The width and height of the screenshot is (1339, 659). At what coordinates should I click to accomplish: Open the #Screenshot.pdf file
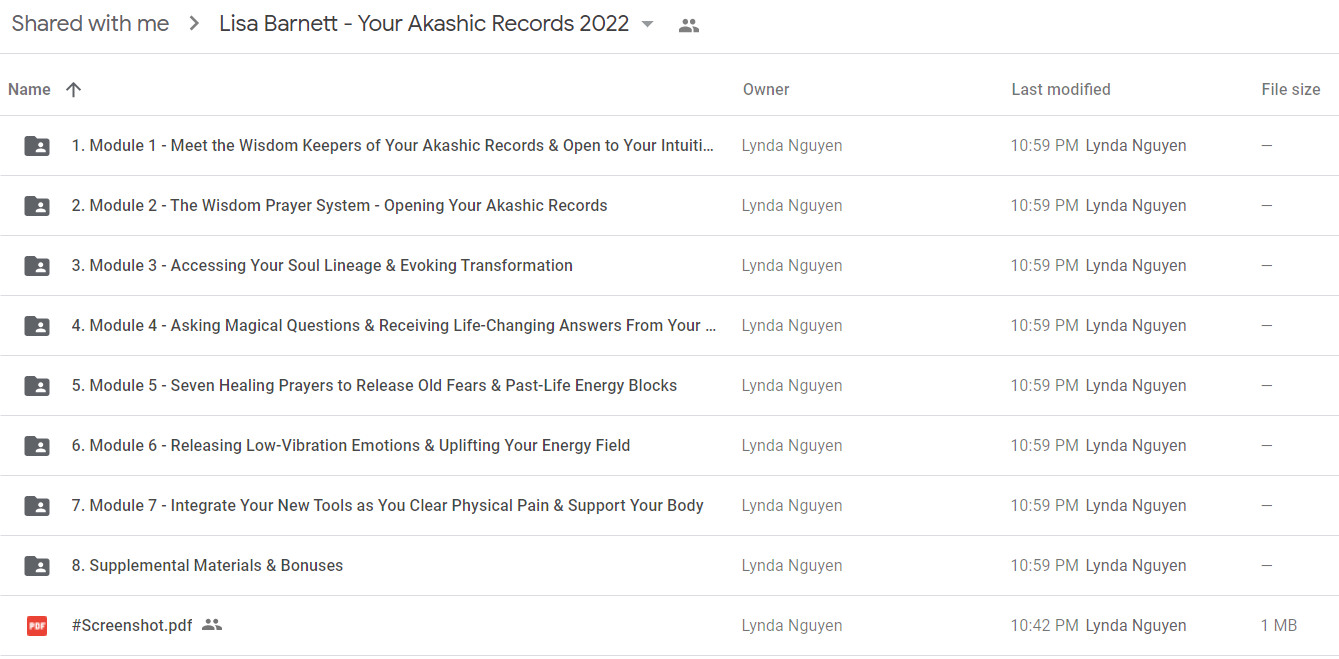(x=132, y=625)
